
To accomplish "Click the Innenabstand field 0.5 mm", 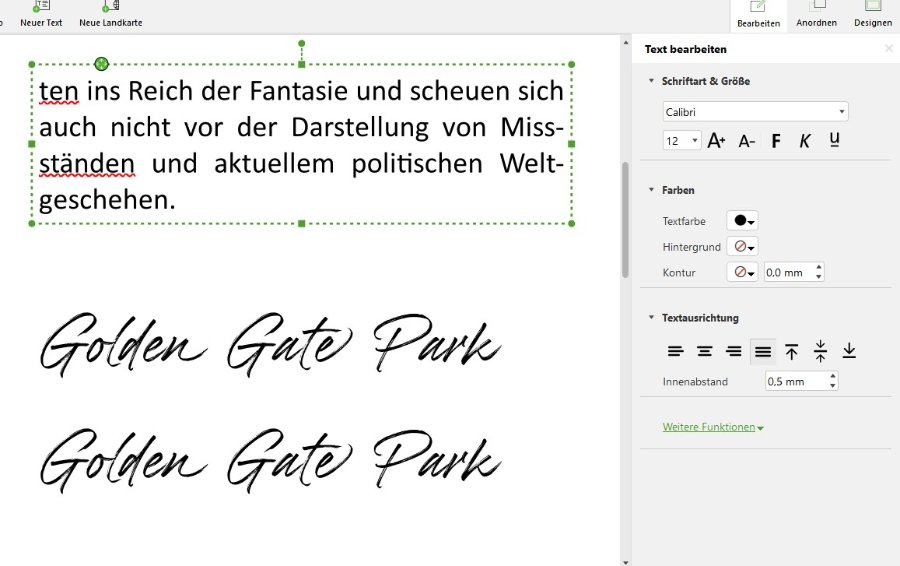I will point(796,381).
